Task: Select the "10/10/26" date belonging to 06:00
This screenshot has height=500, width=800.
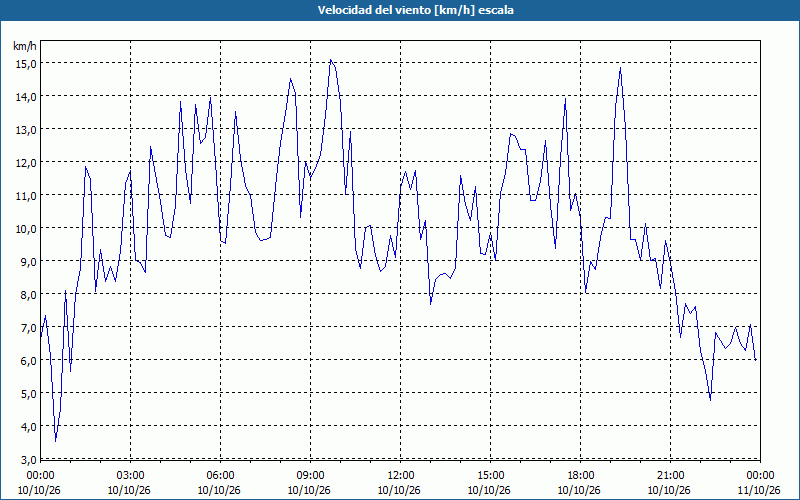Action: click(x=219, y=490)
